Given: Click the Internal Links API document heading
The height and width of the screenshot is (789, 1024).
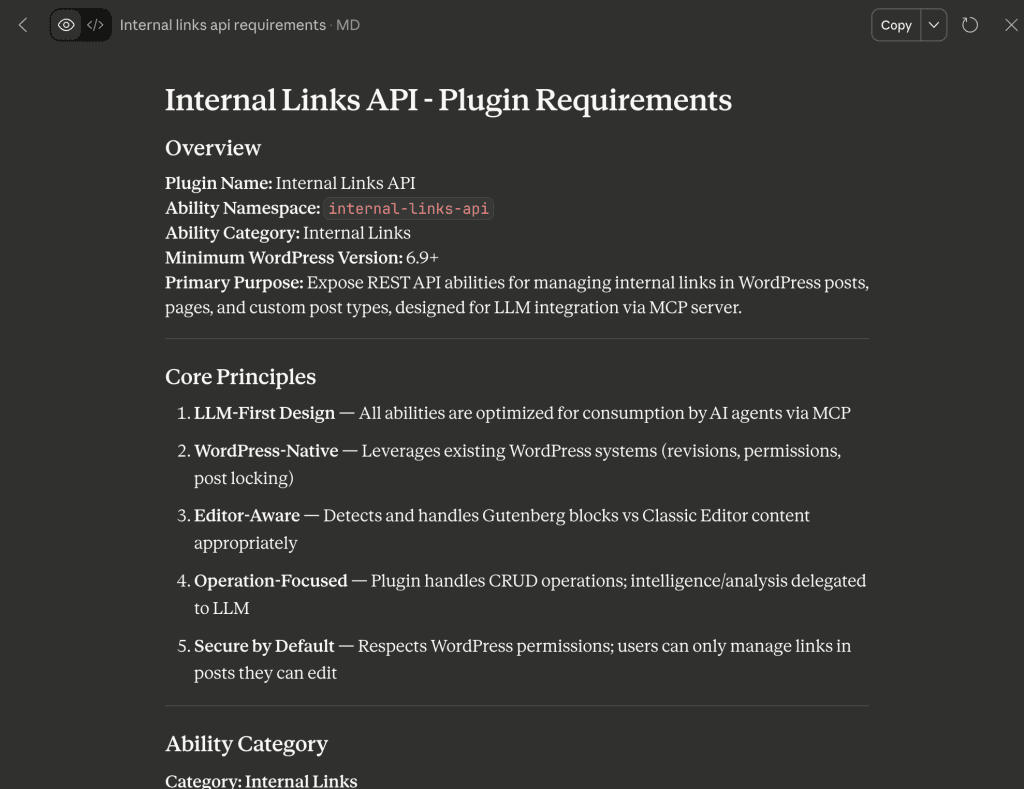Looking at the screenshot, I should (448, 100).
